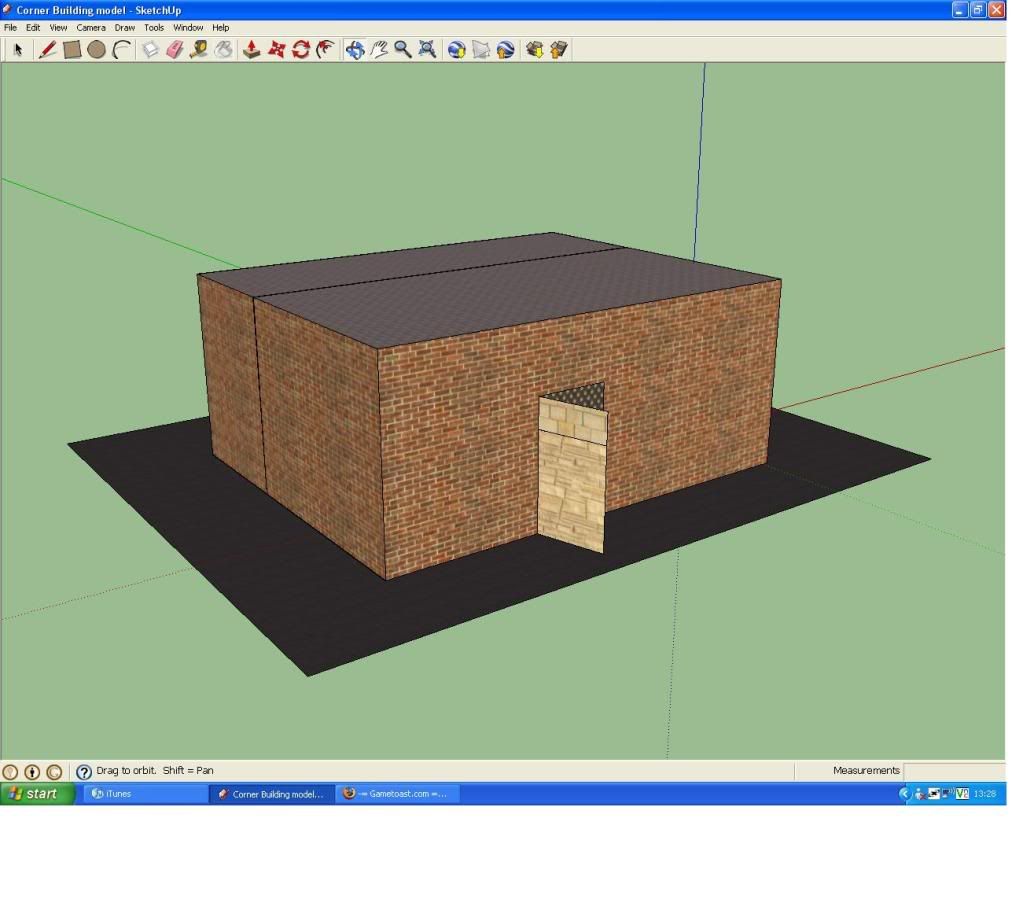Click the Share Model upload icon
Viewport: 1023px width, 899px height.
559,50
